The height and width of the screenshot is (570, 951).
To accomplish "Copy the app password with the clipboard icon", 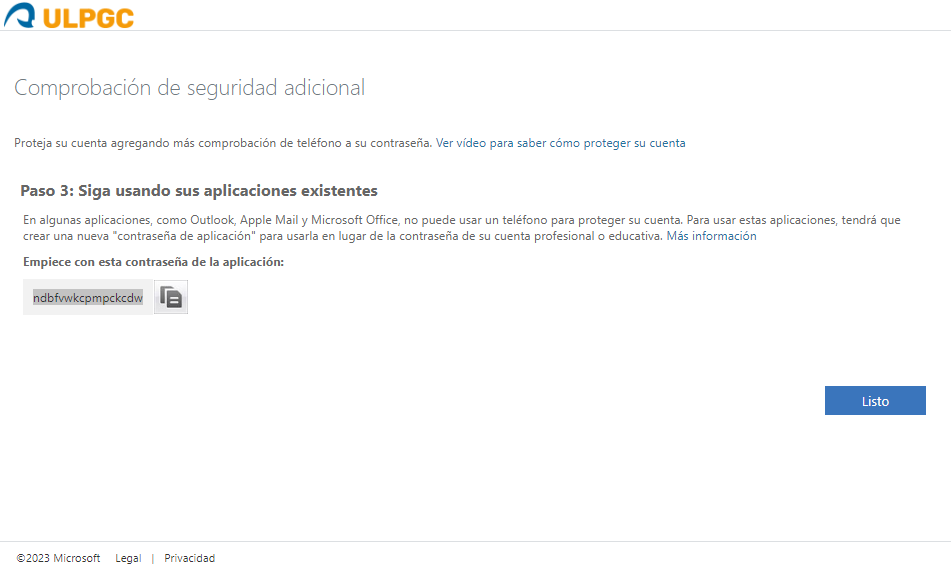I will [x=171, y=297].
